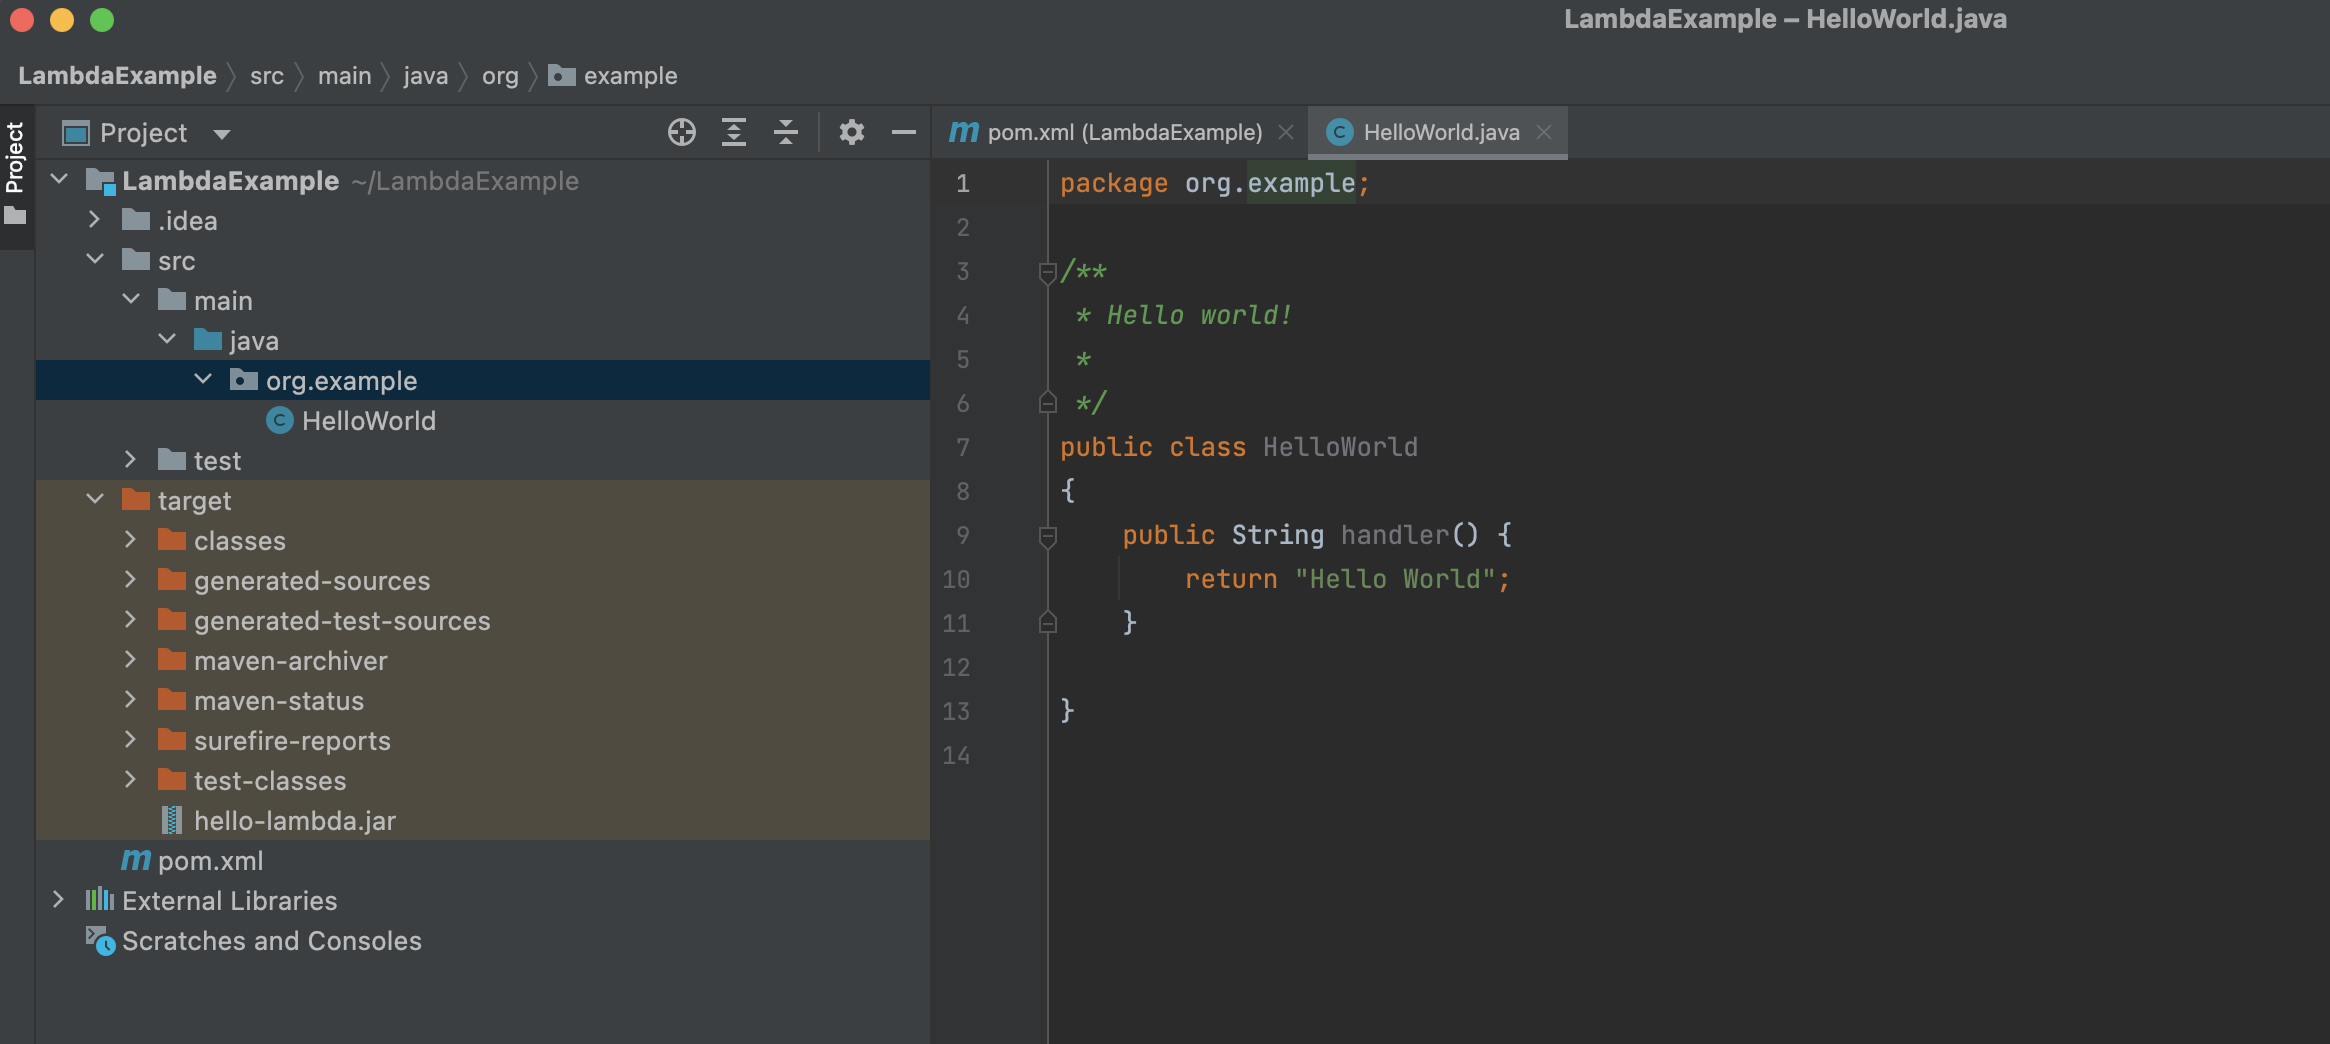The width and height of the screenshot is (2330, 1044).
Task: Expand External Libraries node
Action: coord(59,900)
